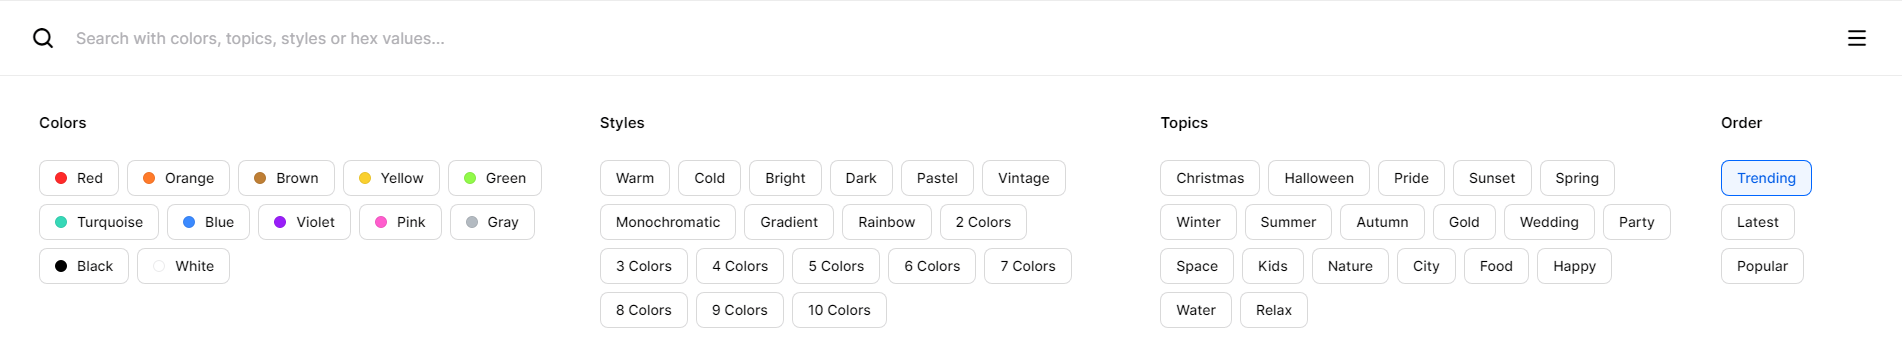The width and height of the screenshot is (1902, 364).
Task: Select the Black color chip
Action: (x=84, y=266)
